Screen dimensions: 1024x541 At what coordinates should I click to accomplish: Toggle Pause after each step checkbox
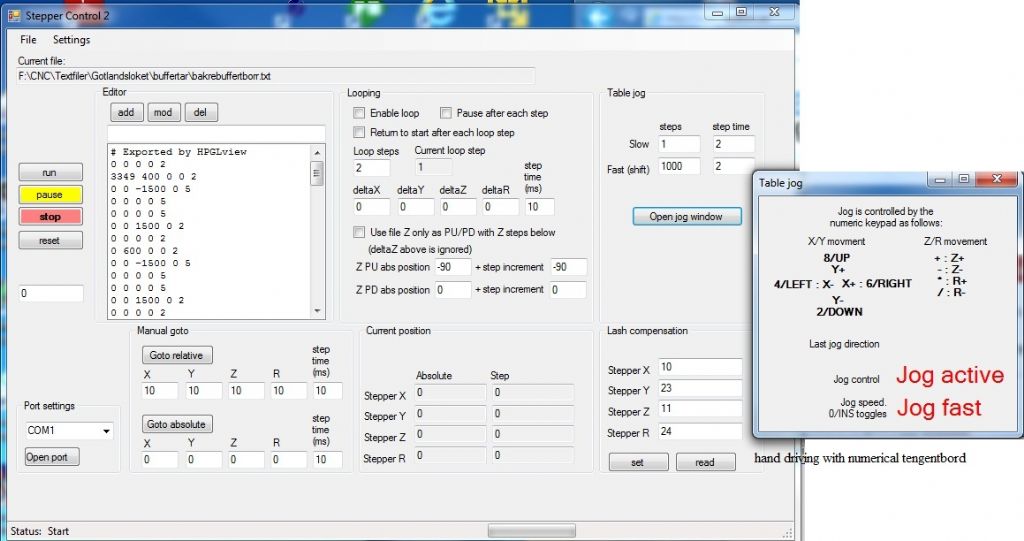445,113
